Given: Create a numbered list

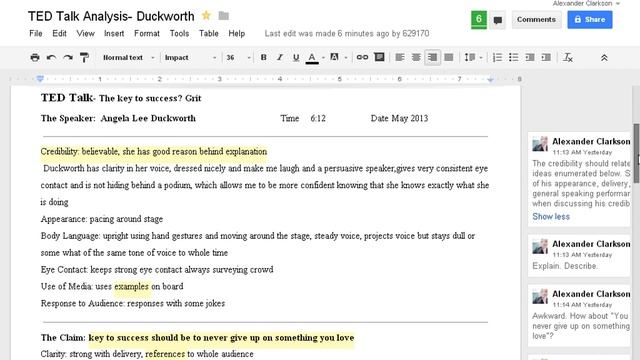Looking at the screenshot, I should pos(497,58).
